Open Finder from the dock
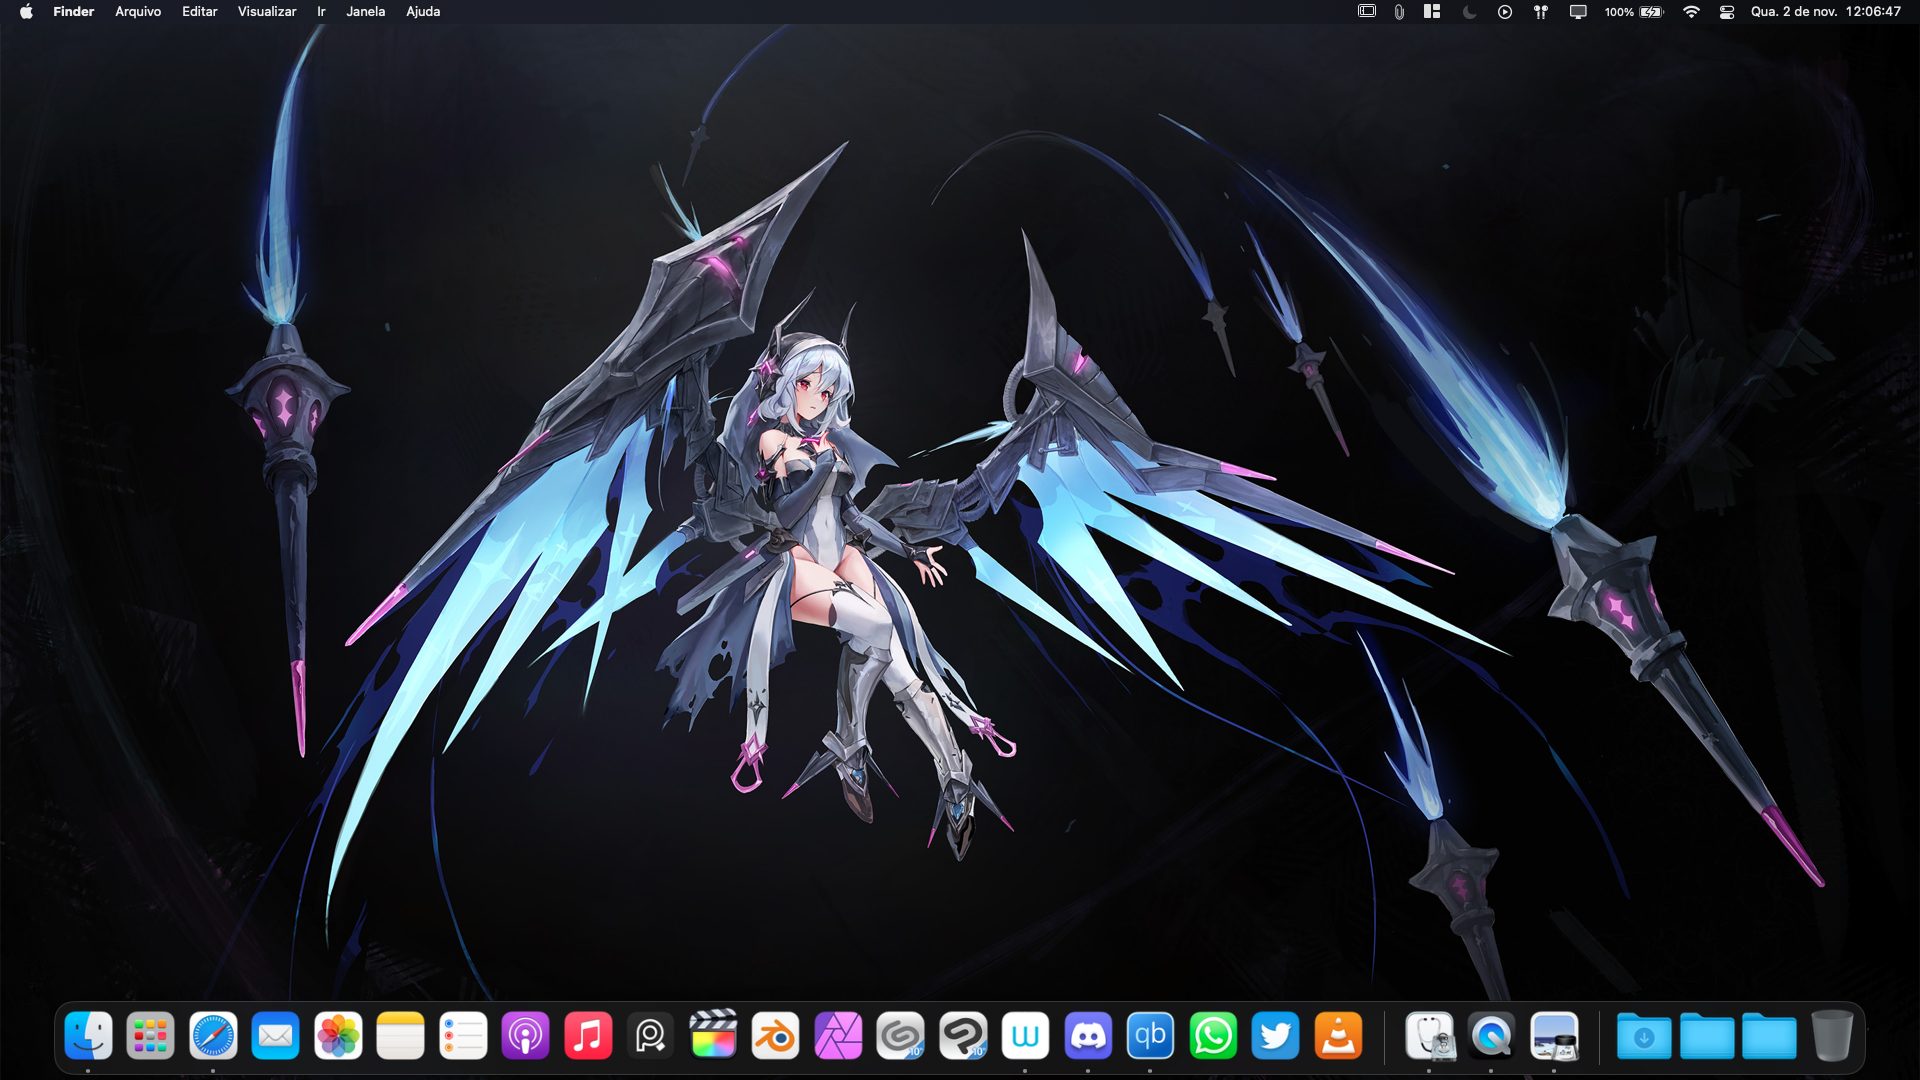This screenshot has height=1080, width=1920. click(88, 1036)
